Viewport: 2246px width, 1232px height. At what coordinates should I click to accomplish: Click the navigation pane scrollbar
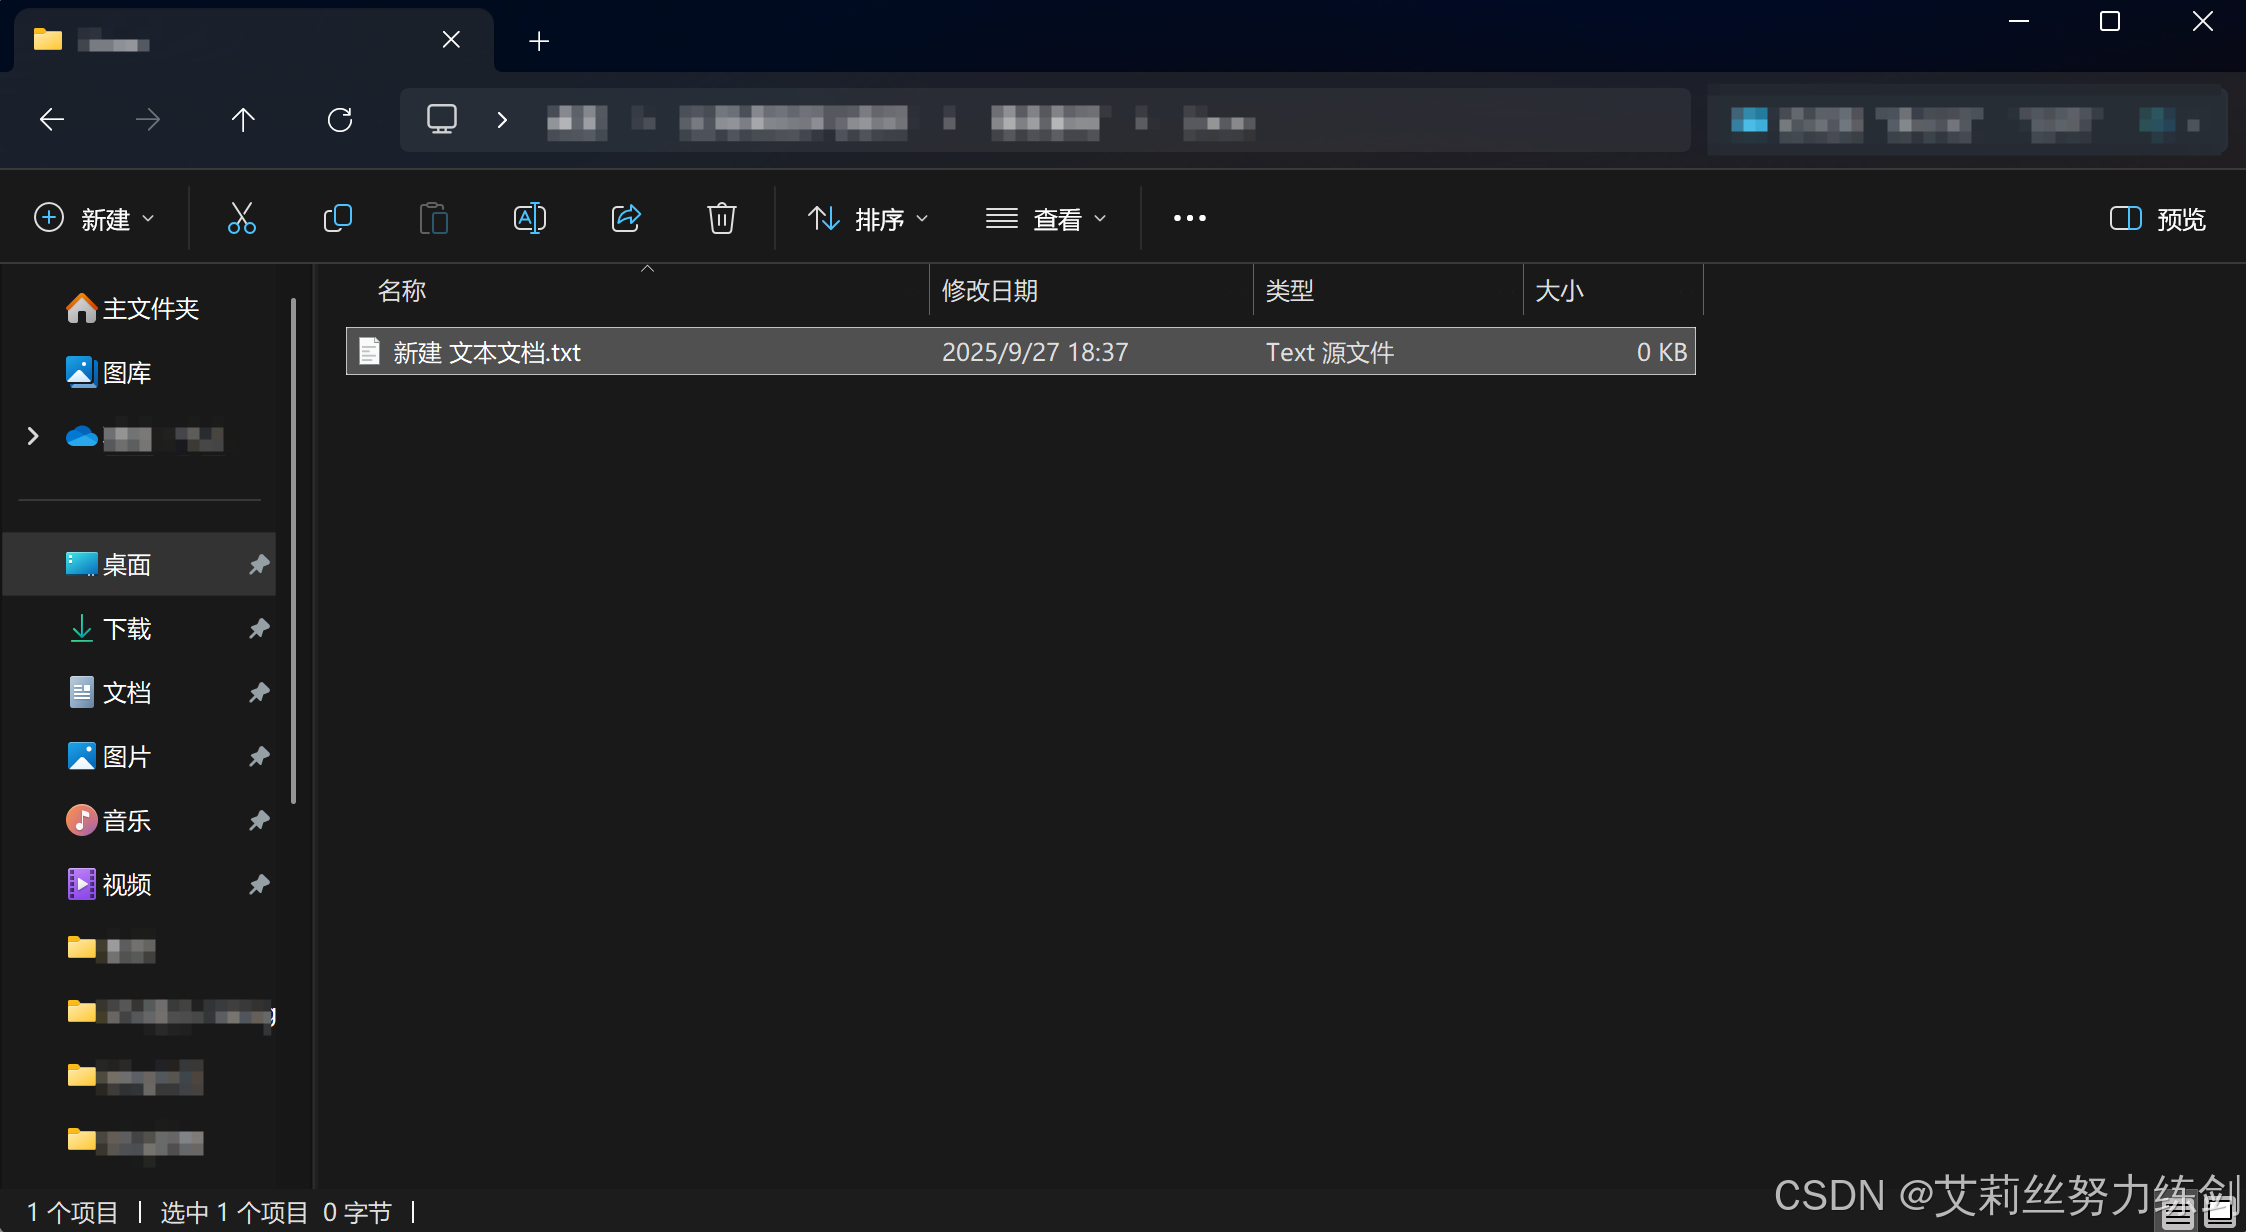tap(293, 550)
